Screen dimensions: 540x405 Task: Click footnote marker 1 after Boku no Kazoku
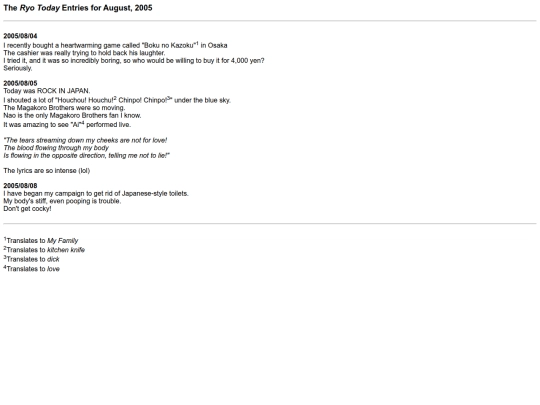click(197, 43)
